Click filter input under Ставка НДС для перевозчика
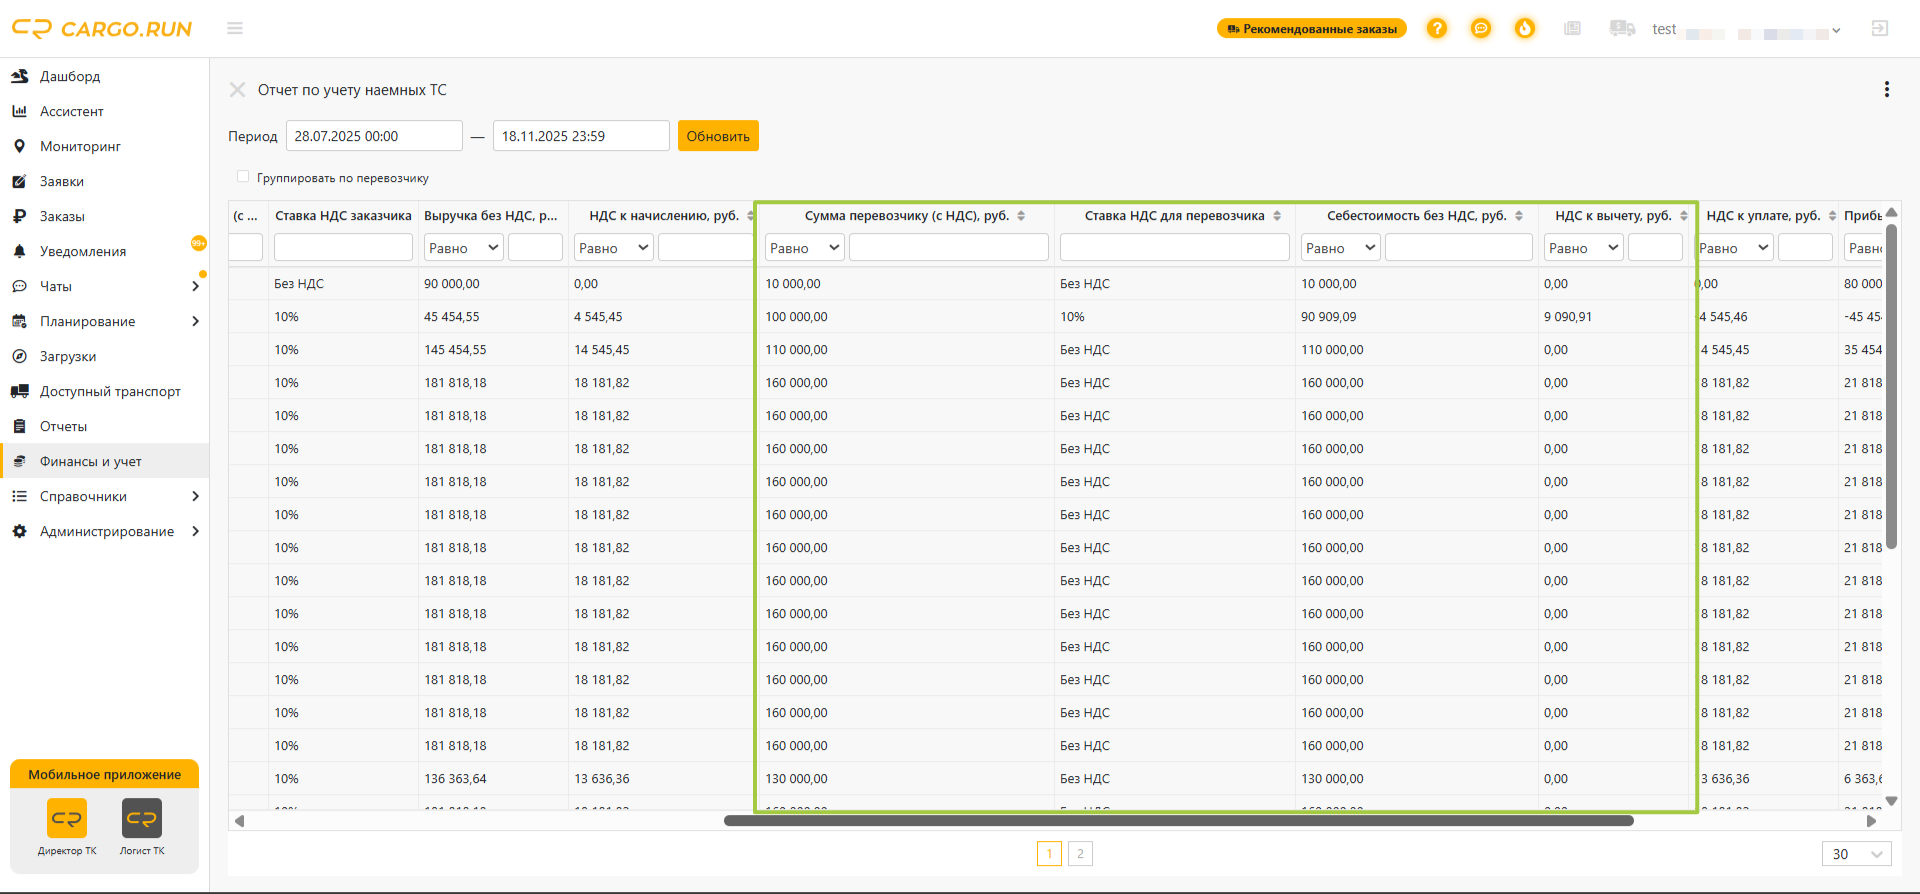 (1174, 247)
